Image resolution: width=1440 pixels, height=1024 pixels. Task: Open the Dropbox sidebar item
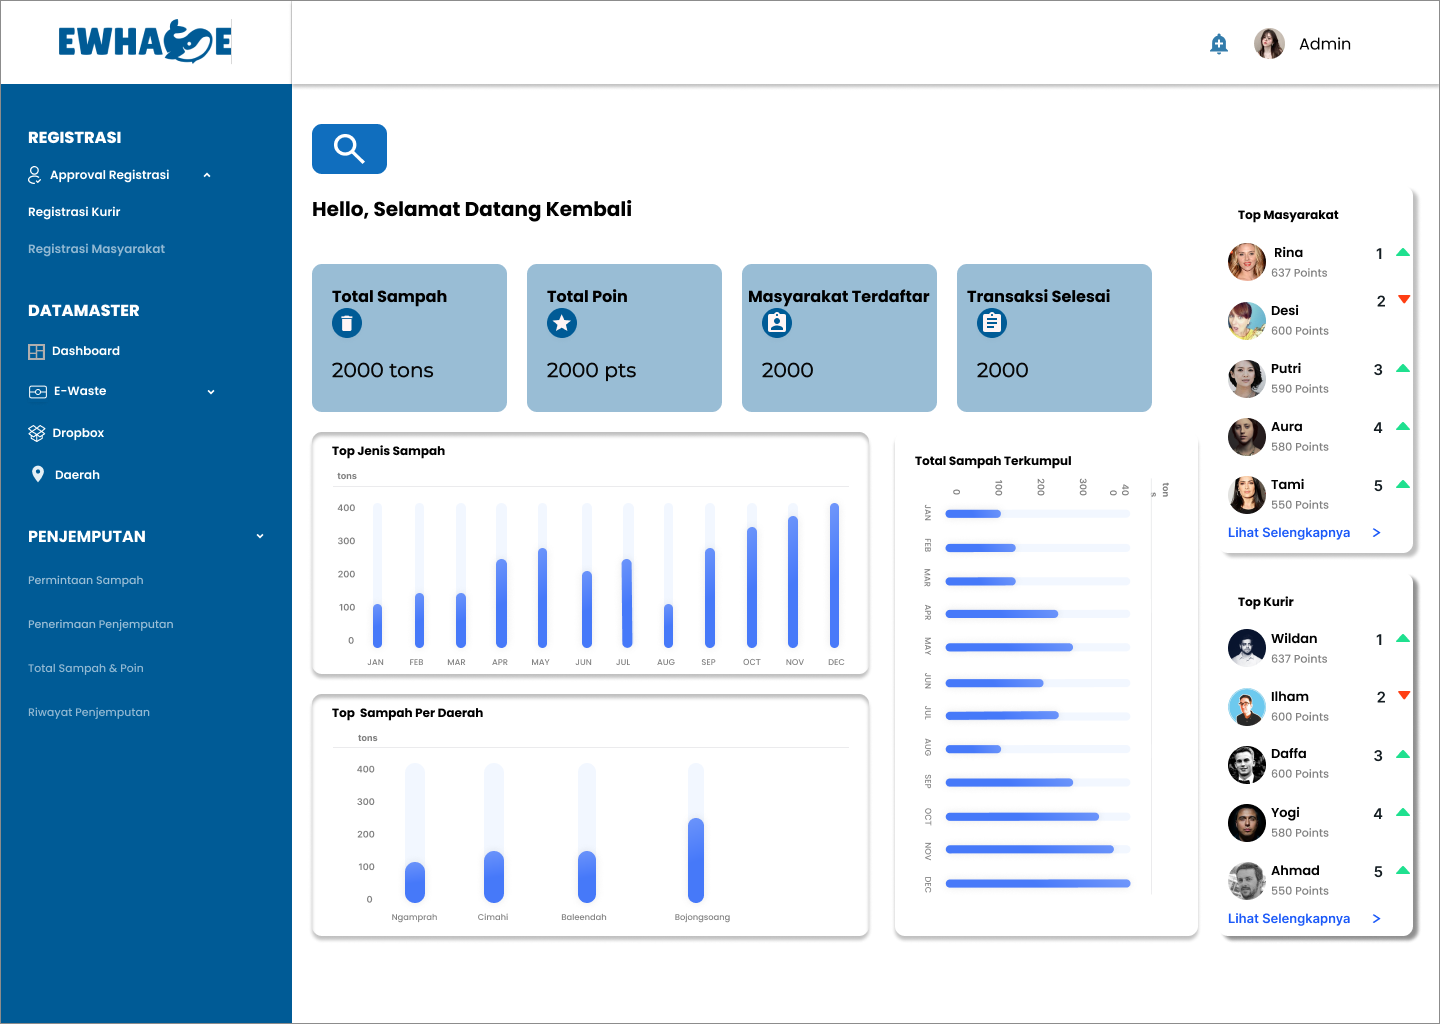point(78,433)
